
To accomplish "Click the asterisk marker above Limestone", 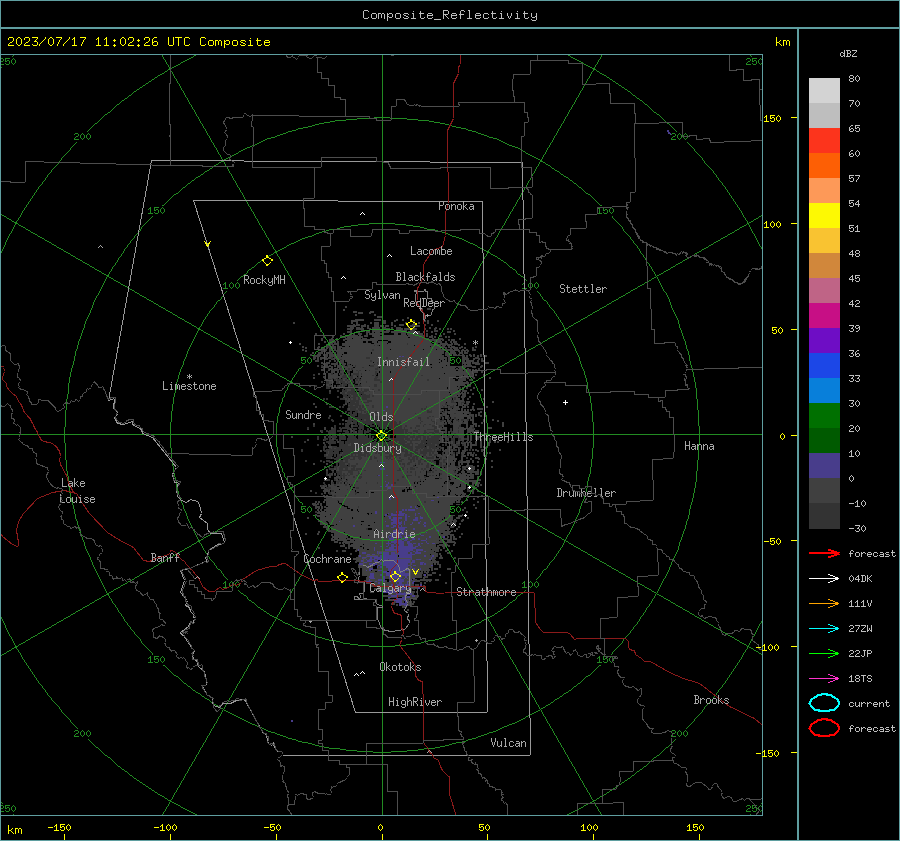I will point(189,377).
